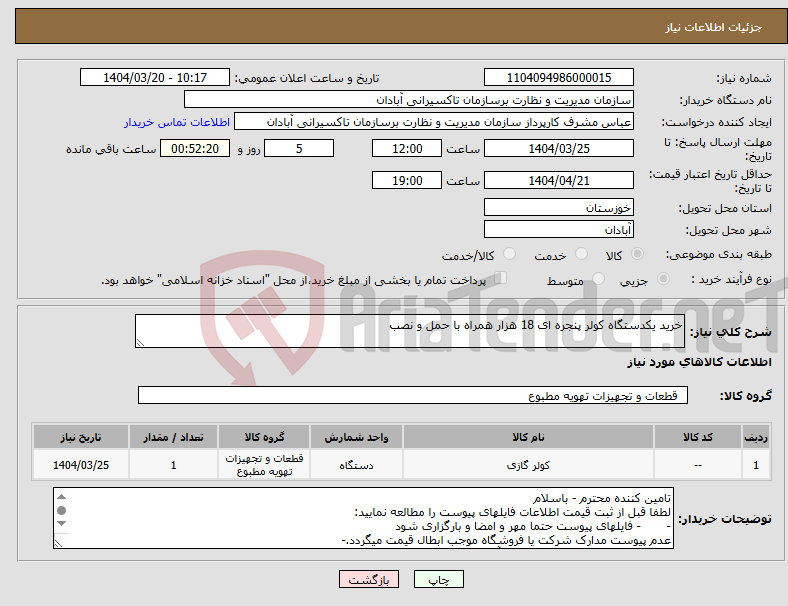Click the goods group cell in table row
Screen dimensions: 788x606
(264, 465)
